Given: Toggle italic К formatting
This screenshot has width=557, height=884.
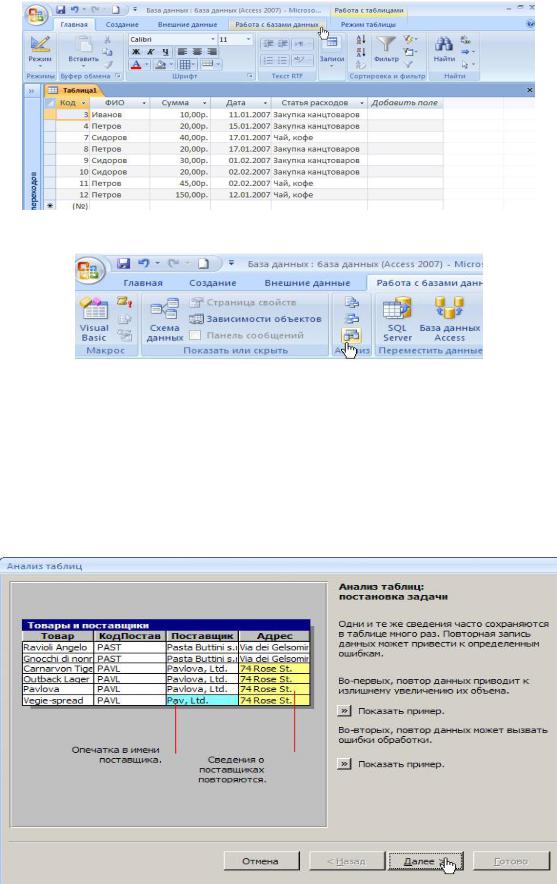Looking at the screenshot, I should click(151, 52).
